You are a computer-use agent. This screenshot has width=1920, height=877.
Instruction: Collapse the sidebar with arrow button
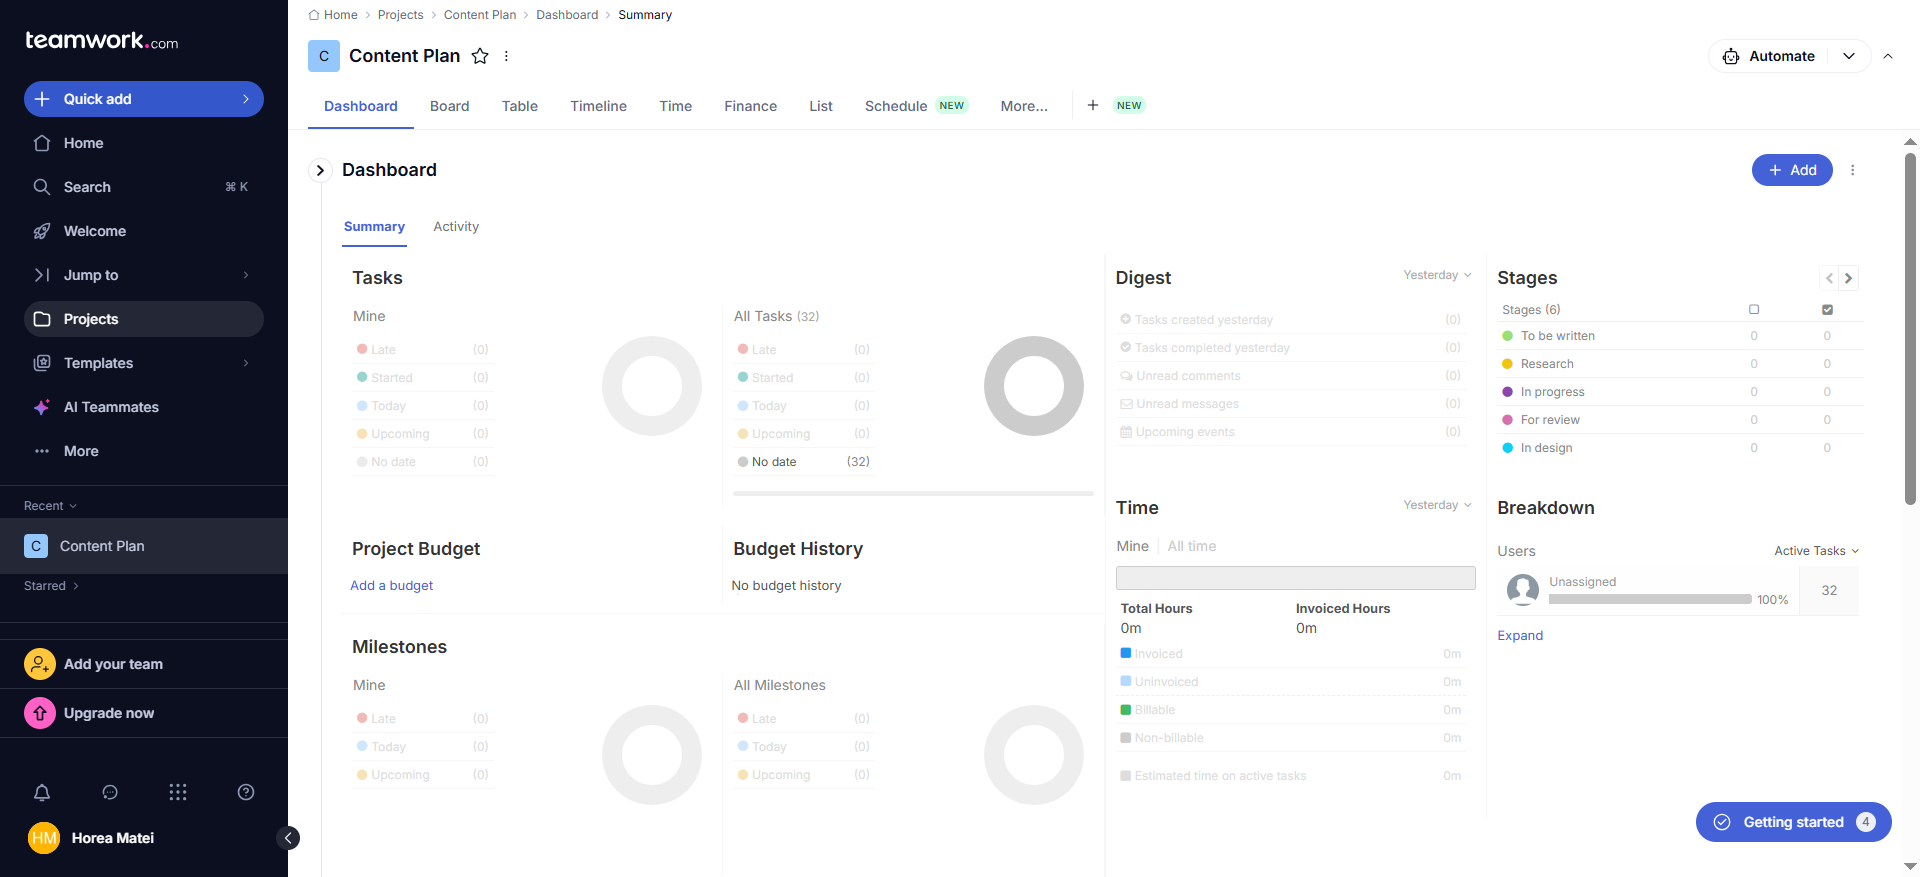coord(288,838)
